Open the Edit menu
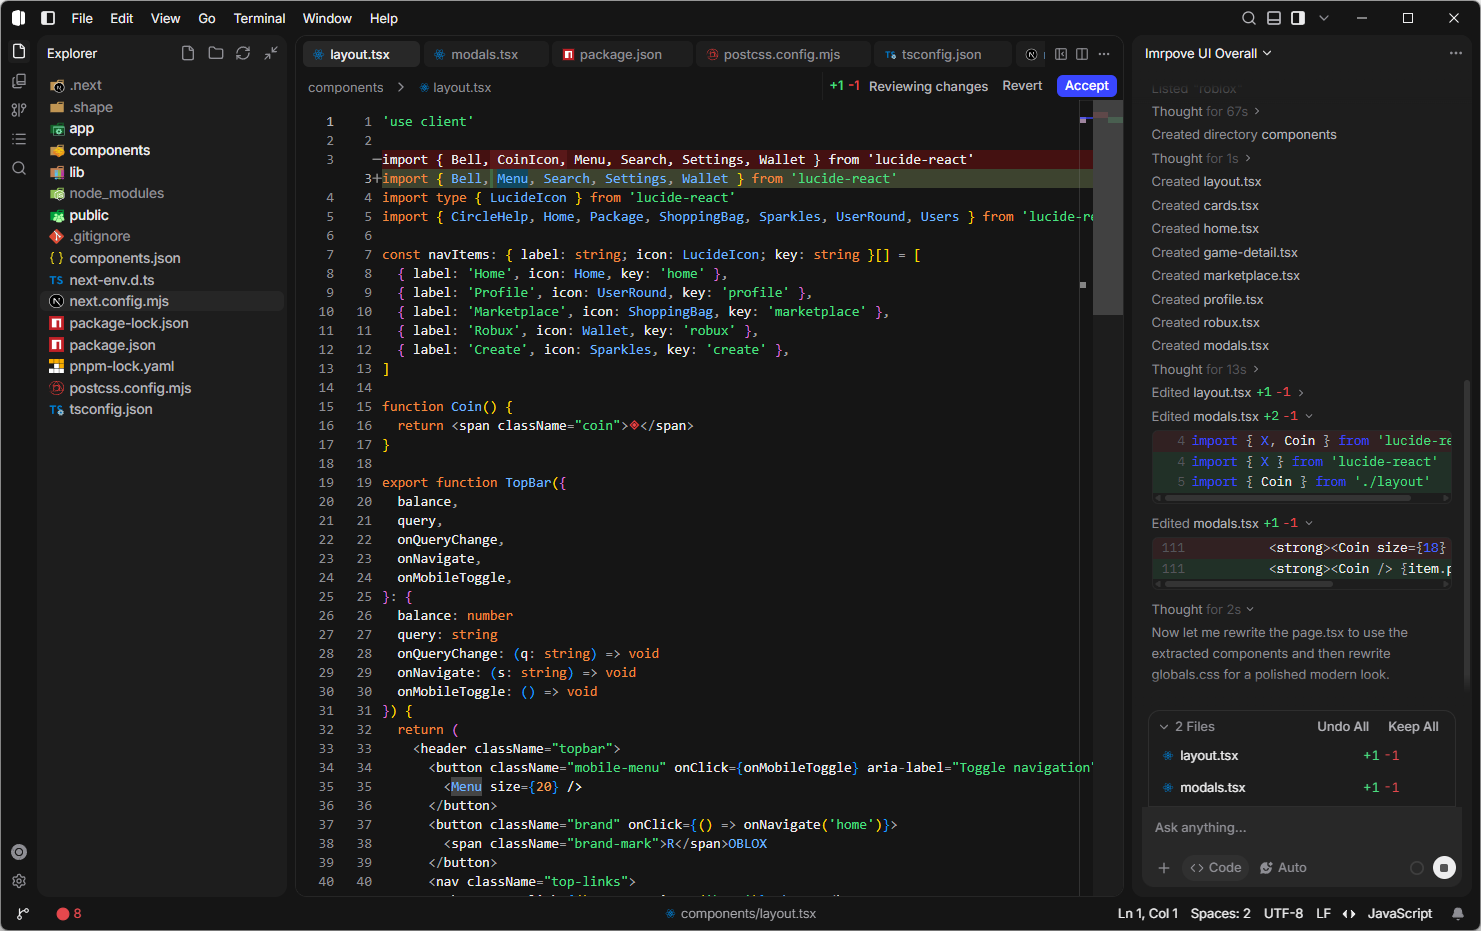1481x931 pixels. (x=121, y=18)
